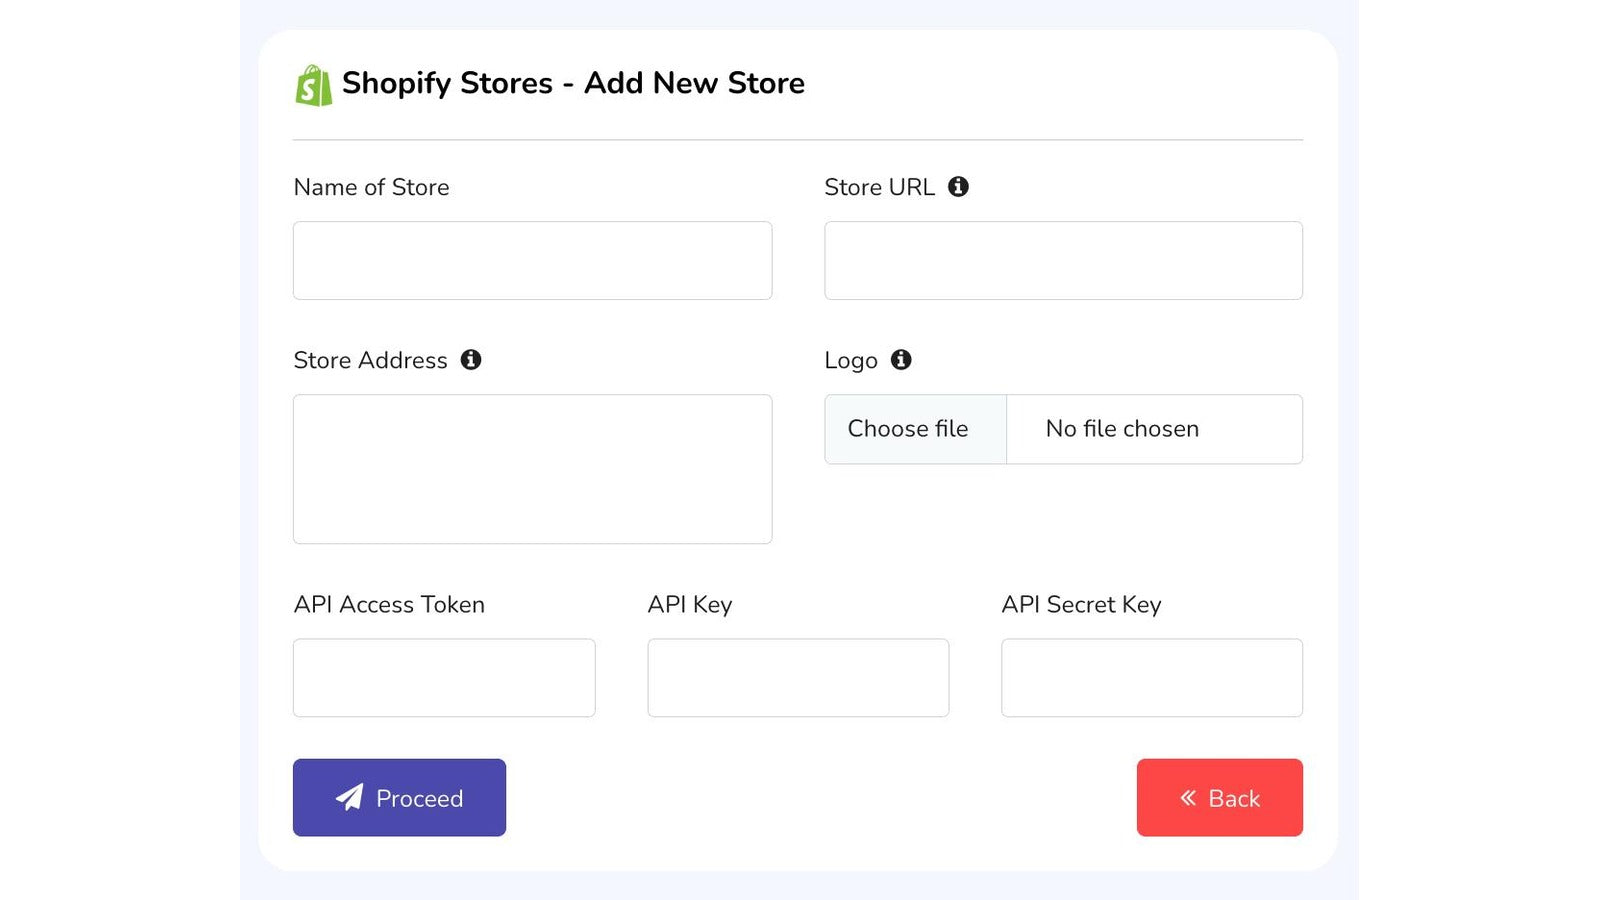Viewport: 1600px width, 900px height.
Task: Click the 'Logo' label text
Action: (x=851, y=361)
